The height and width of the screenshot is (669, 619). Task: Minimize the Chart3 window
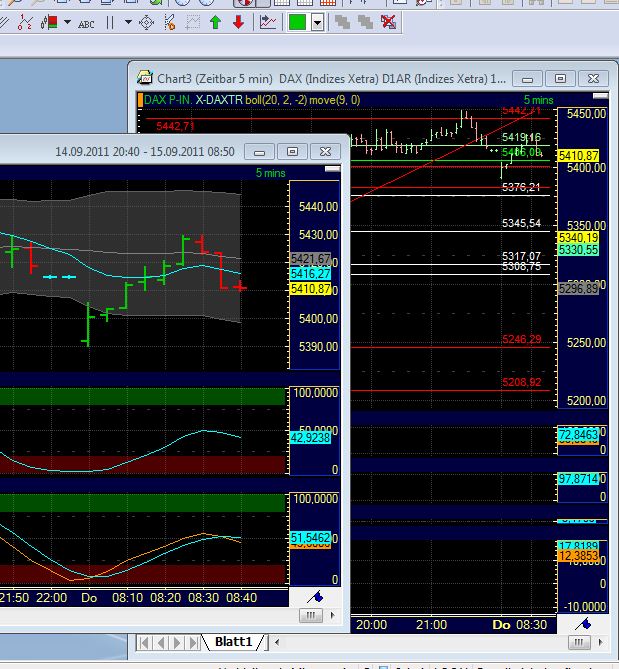pyautogui.click(x=527, y=79)
